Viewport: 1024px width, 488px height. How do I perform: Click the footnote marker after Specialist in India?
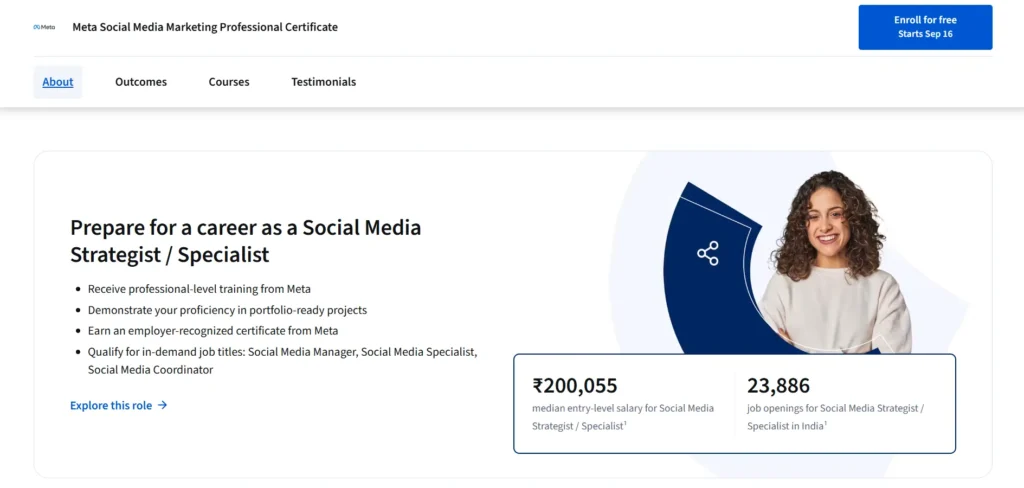[x=827, y=424]
